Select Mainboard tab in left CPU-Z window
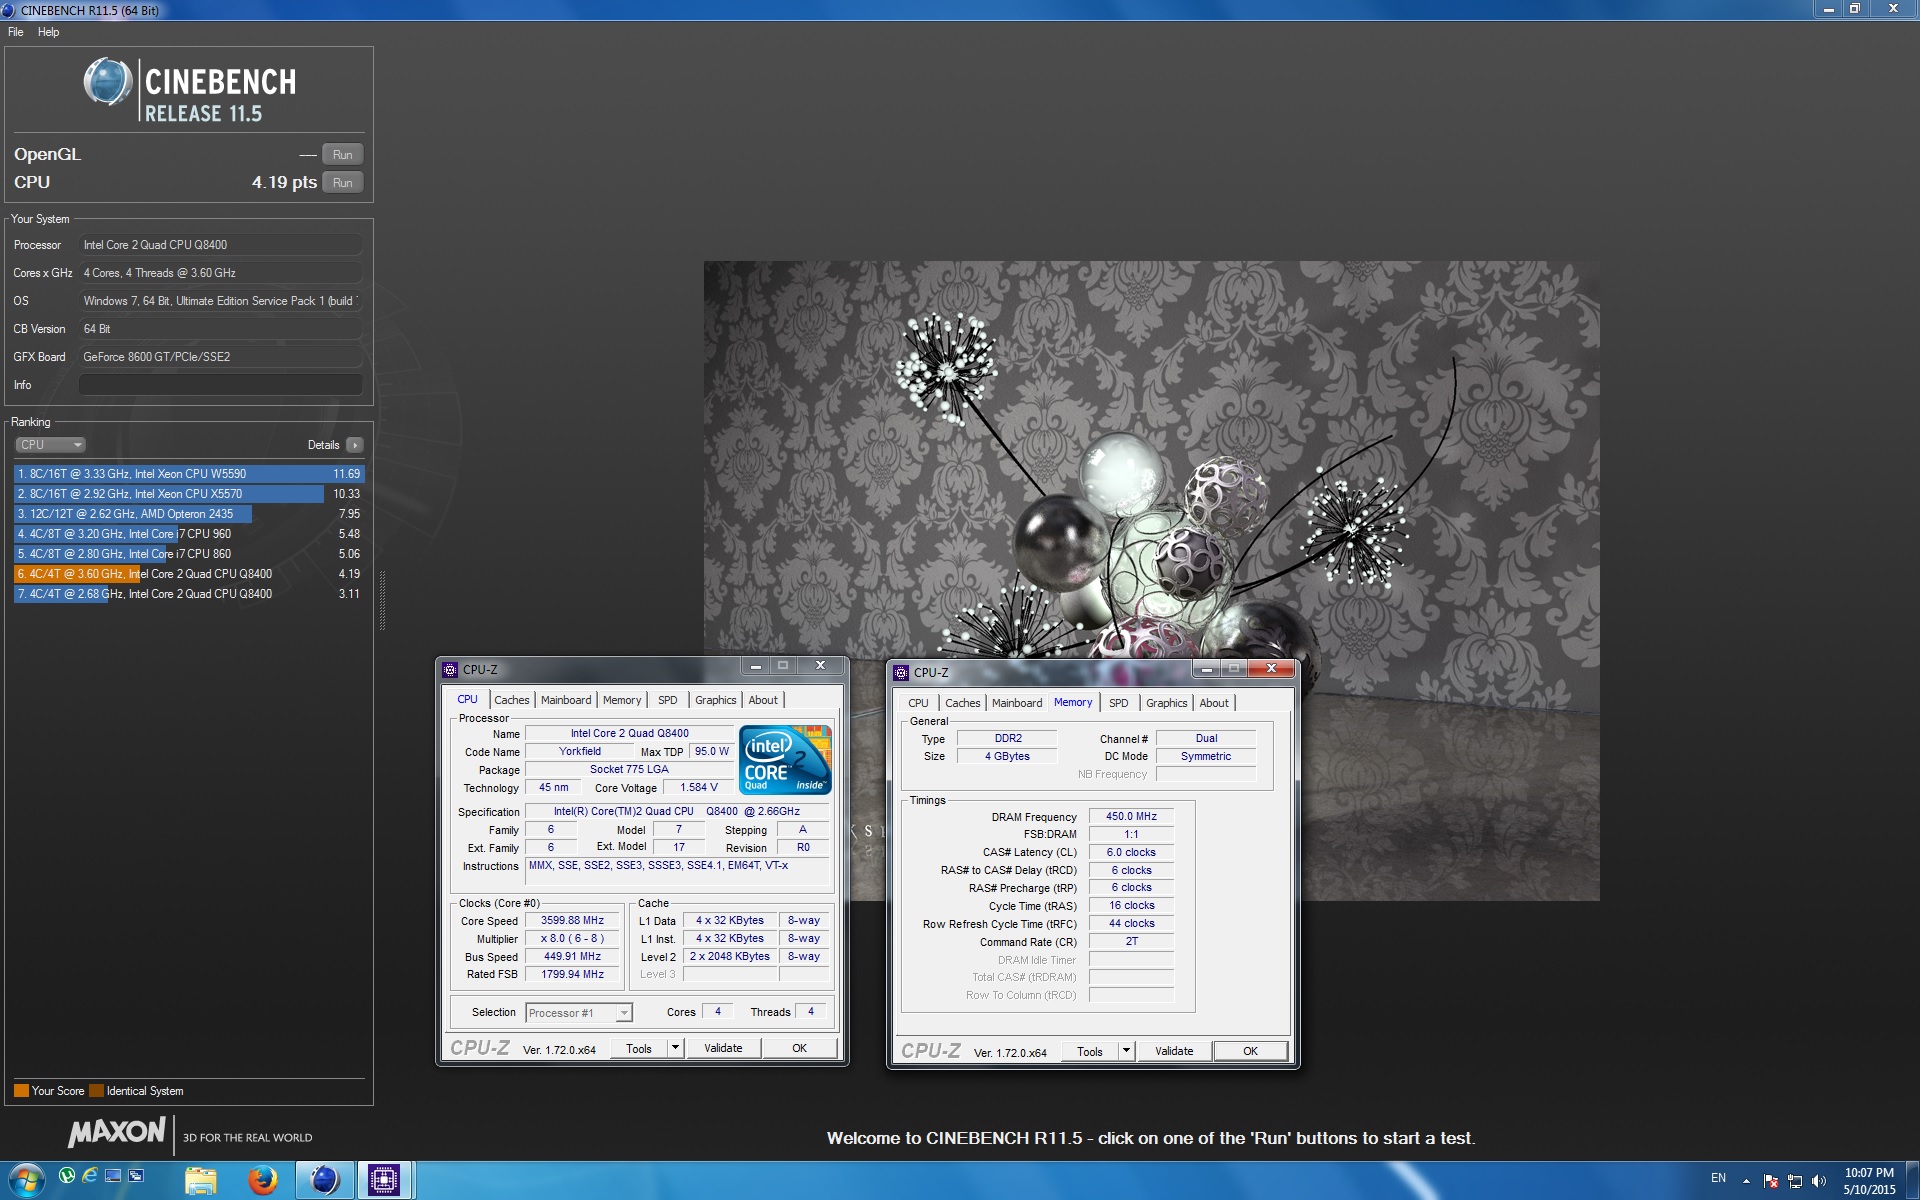Screen dimensions: 1920x1200 [566, 700]
